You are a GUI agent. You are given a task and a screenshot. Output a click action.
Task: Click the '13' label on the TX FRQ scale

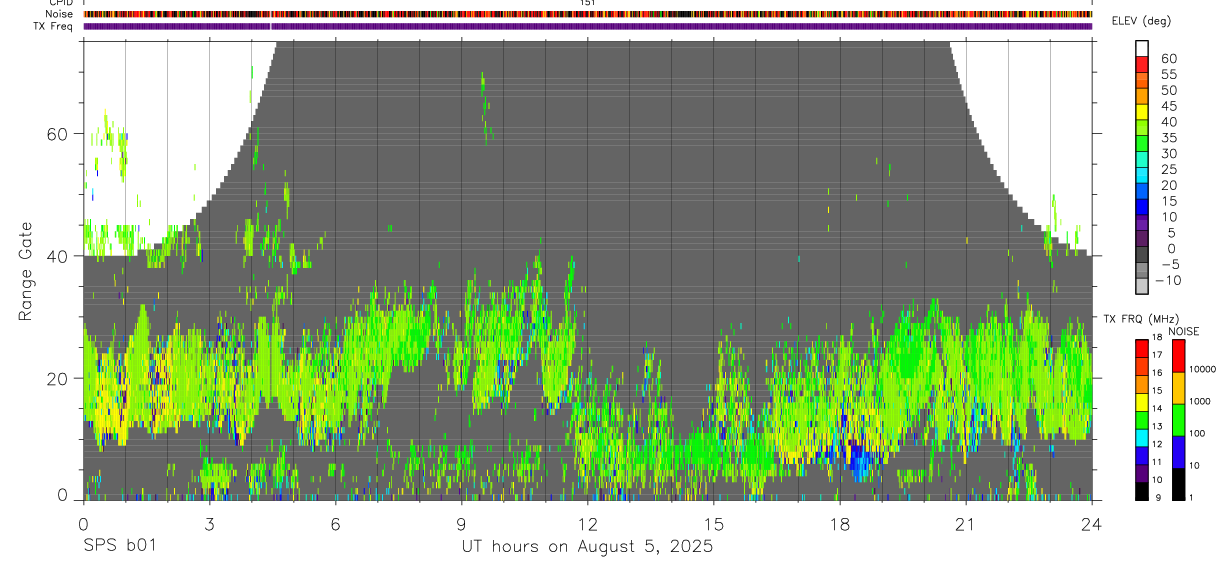pos(1158,426)
